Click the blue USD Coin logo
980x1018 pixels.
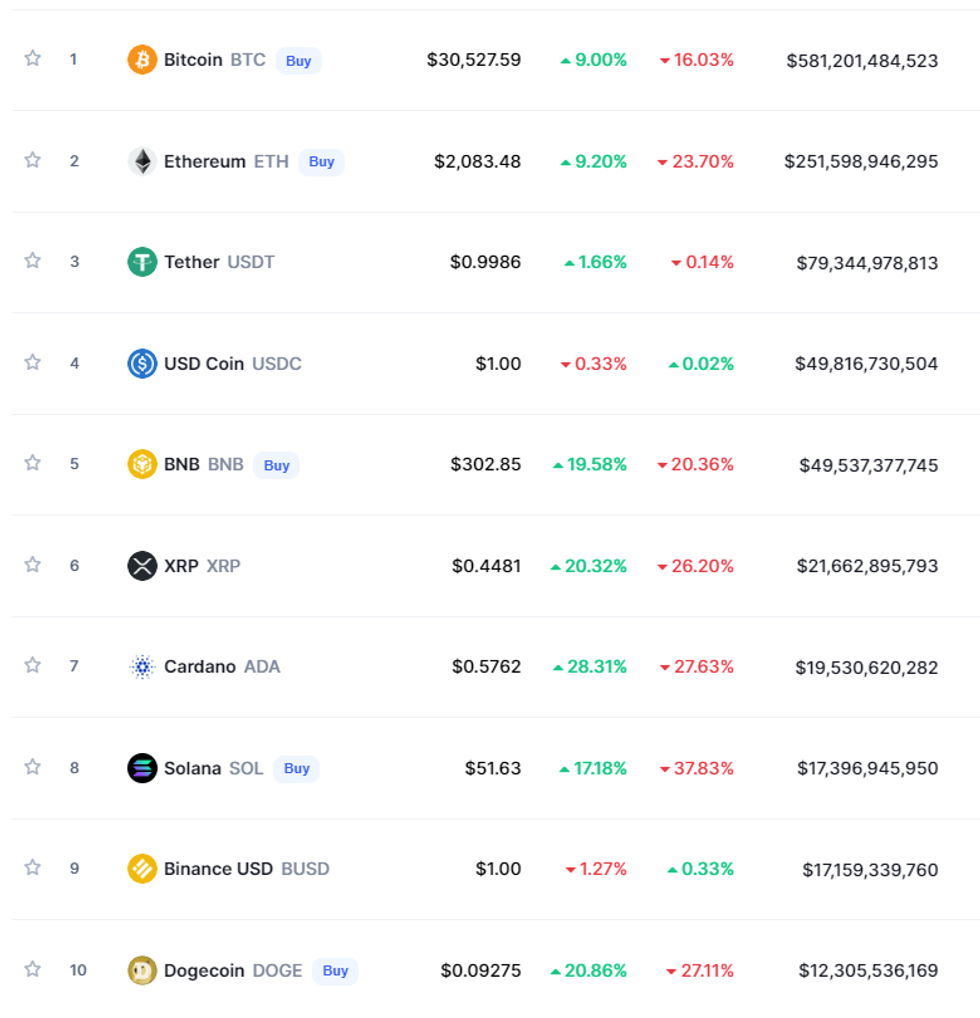(x=142, y=363)
